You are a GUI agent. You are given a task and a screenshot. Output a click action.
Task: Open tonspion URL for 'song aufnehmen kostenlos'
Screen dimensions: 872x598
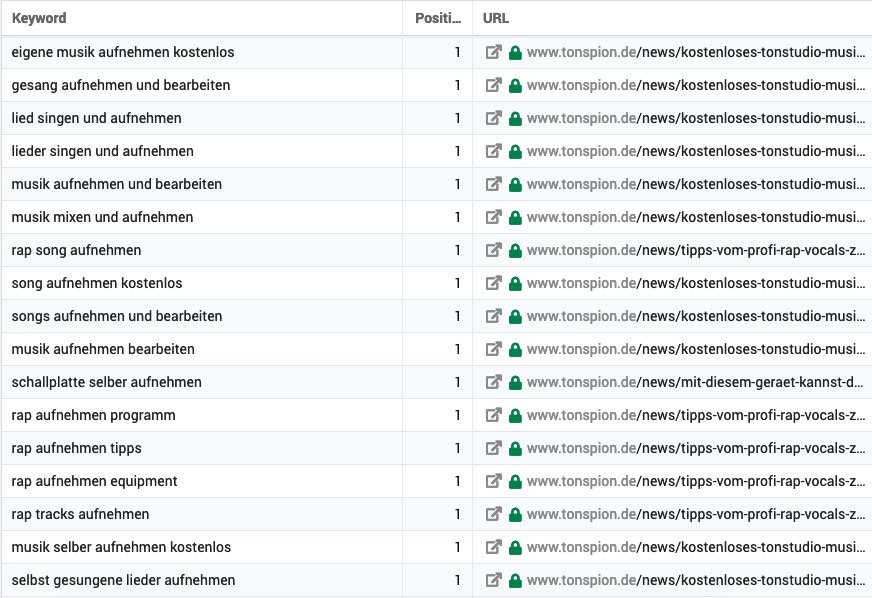pos(696,283)
